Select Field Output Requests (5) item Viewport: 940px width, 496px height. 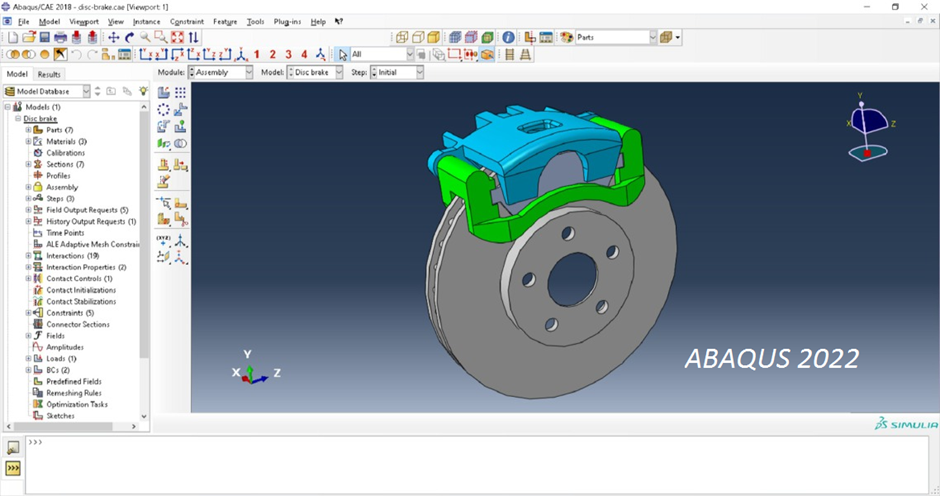(87, 210)
